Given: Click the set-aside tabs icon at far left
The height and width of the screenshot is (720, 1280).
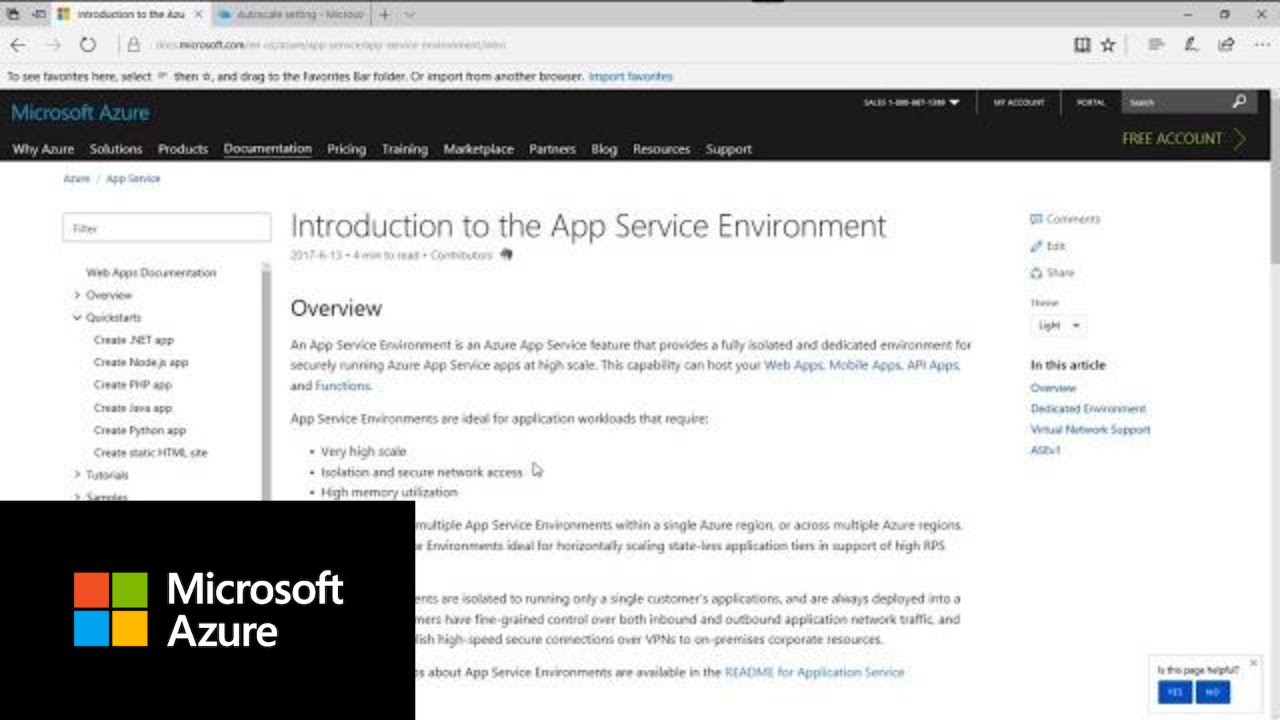Looking at the screenshot, I should tap(12, 15).
